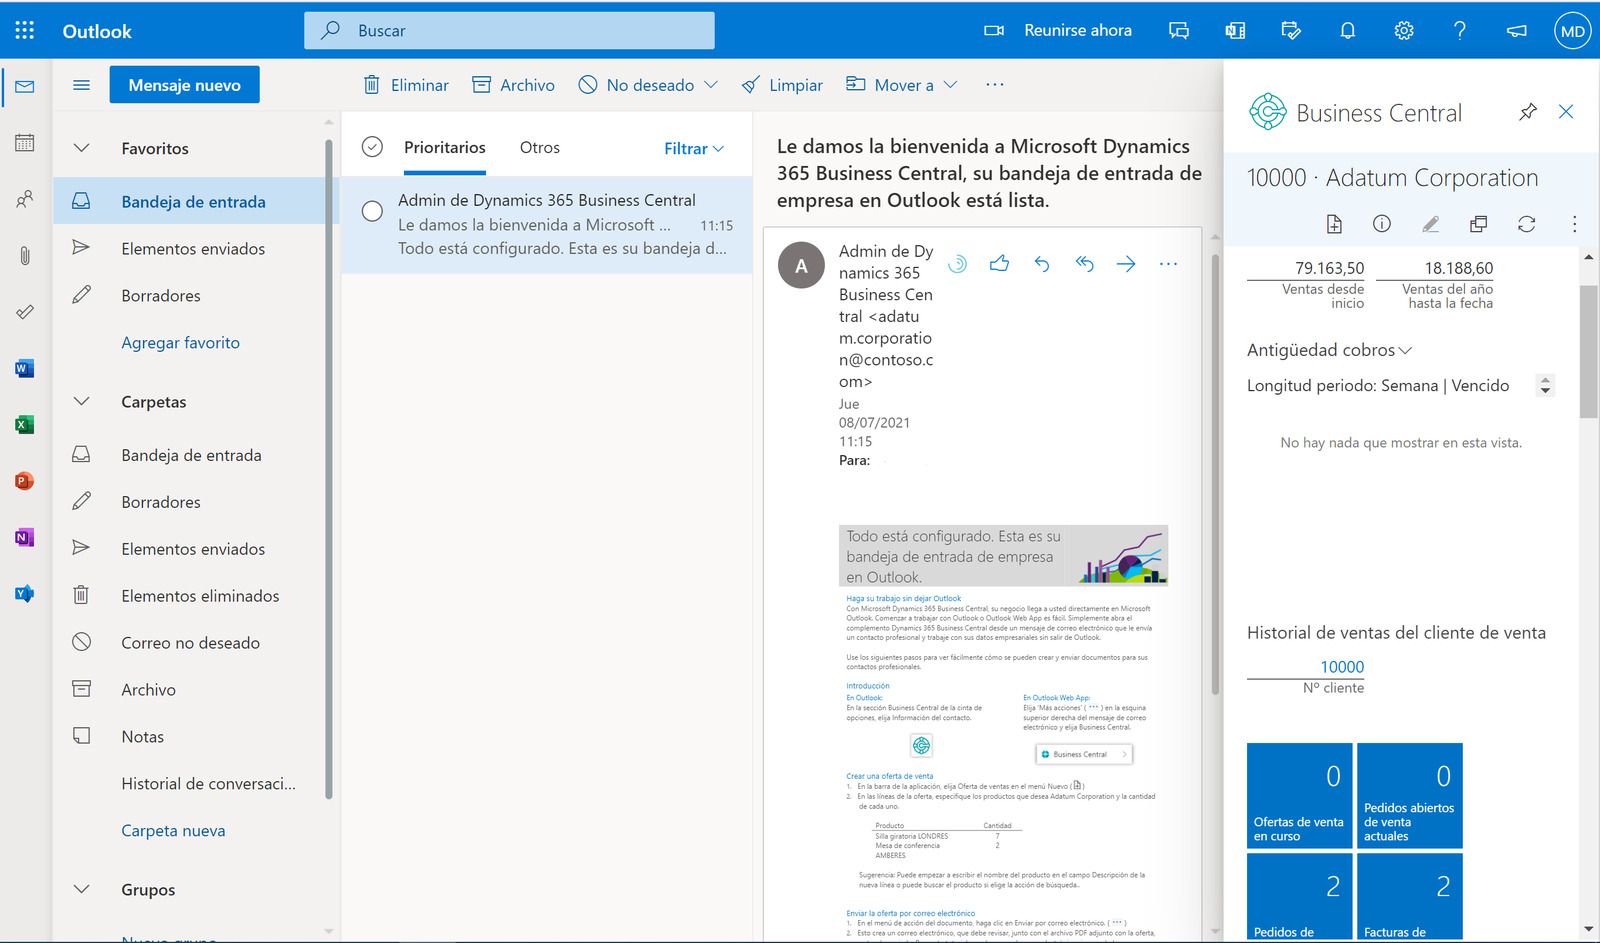Screen dimensions: 1600x943
Task: Open the Calendar icon in left rail
Action: [x=25, y=143]
